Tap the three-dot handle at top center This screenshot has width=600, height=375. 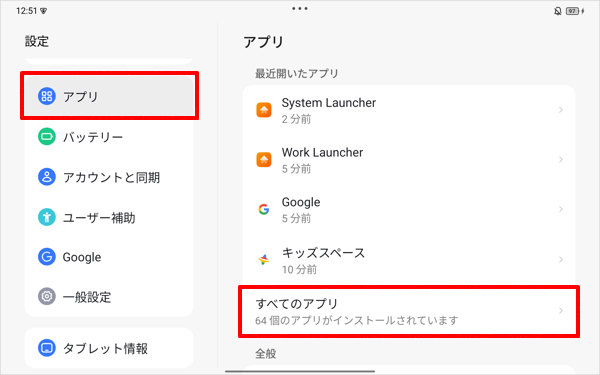coord(300,8)
